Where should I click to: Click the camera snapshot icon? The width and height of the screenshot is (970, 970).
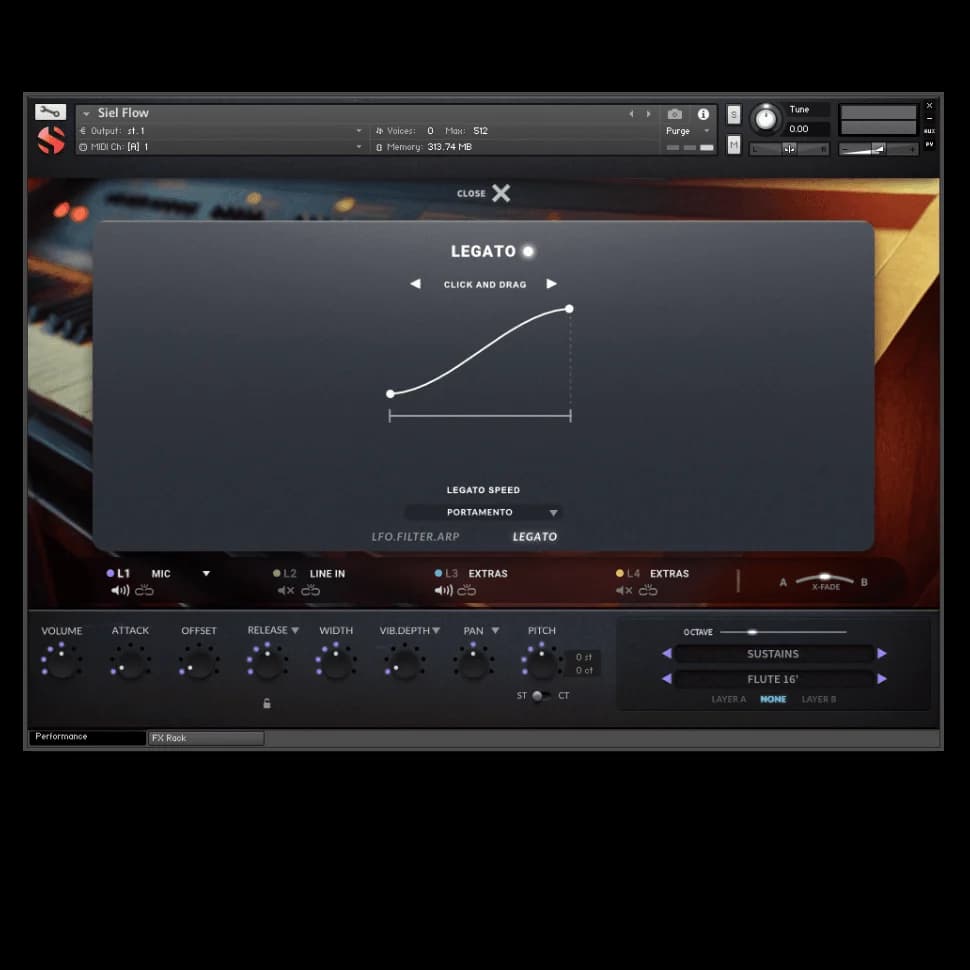675,114
